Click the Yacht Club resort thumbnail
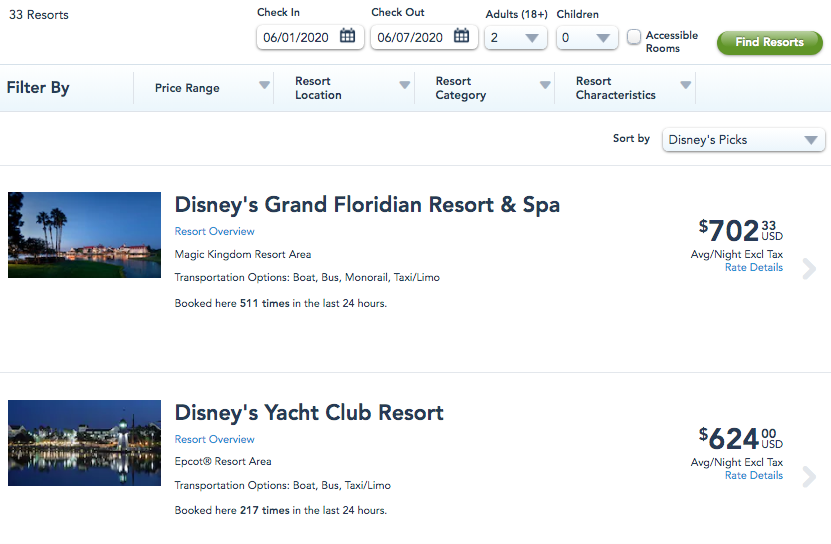The height and width of the screenshot is (544, 831). [84, 443]
